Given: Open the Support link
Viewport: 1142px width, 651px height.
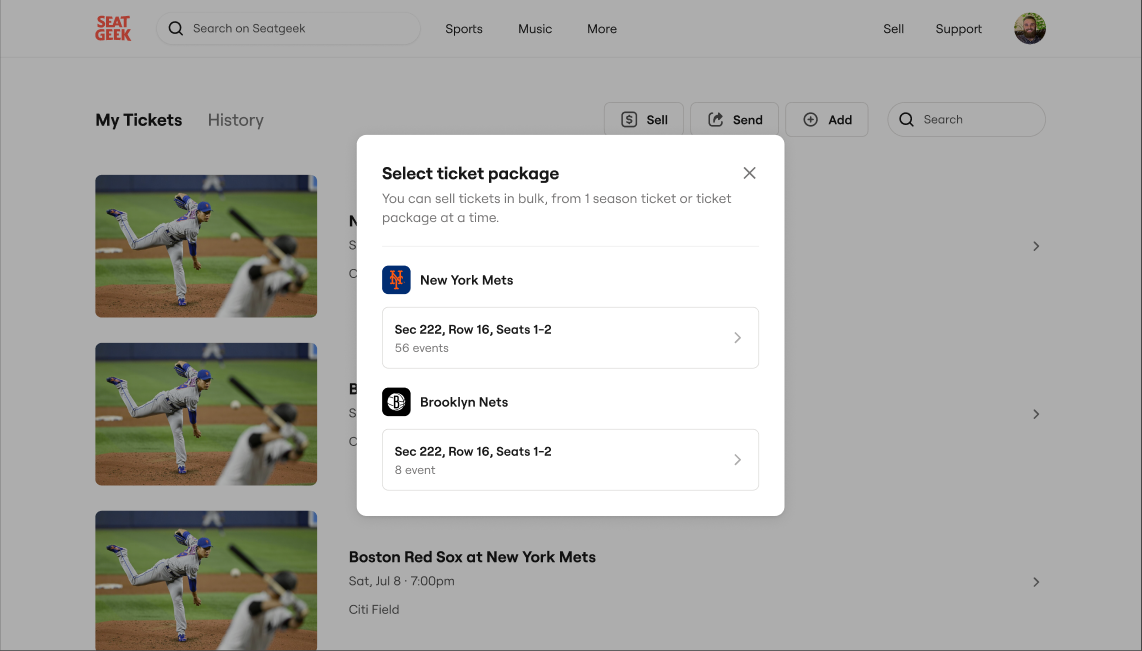Looking at the screenshot, I should (958, 28).
